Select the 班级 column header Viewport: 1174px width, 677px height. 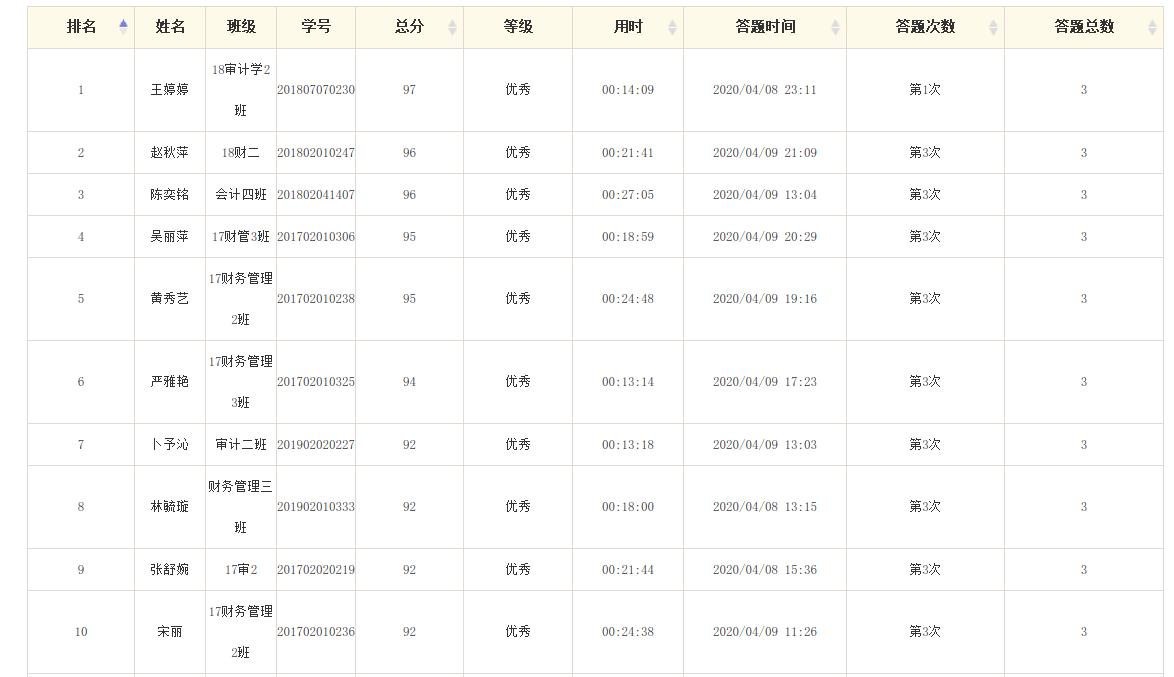[x=241, y=27]
